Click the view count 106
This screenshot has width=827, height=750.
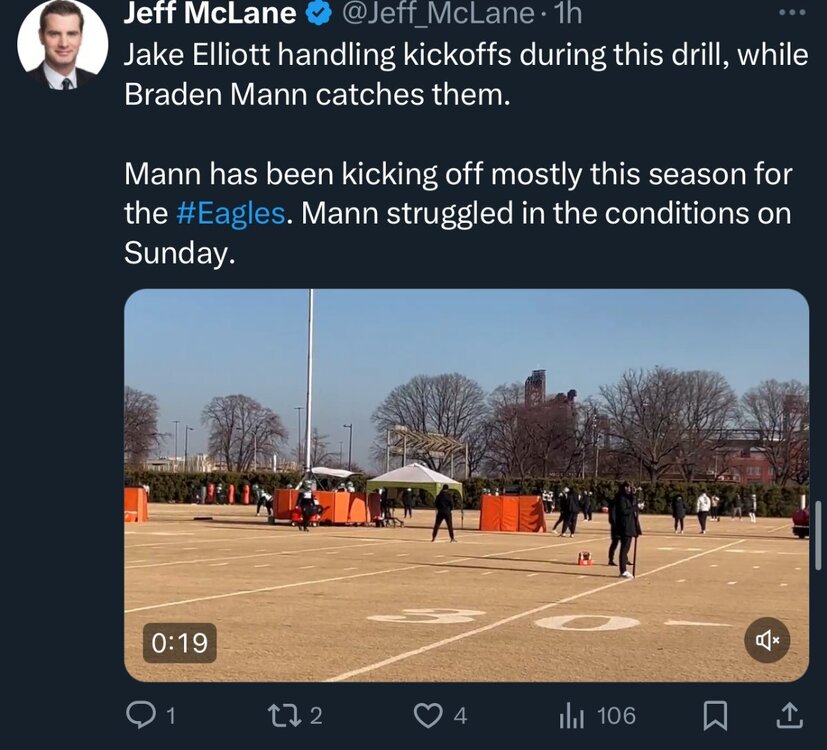(x=616, y=716)
